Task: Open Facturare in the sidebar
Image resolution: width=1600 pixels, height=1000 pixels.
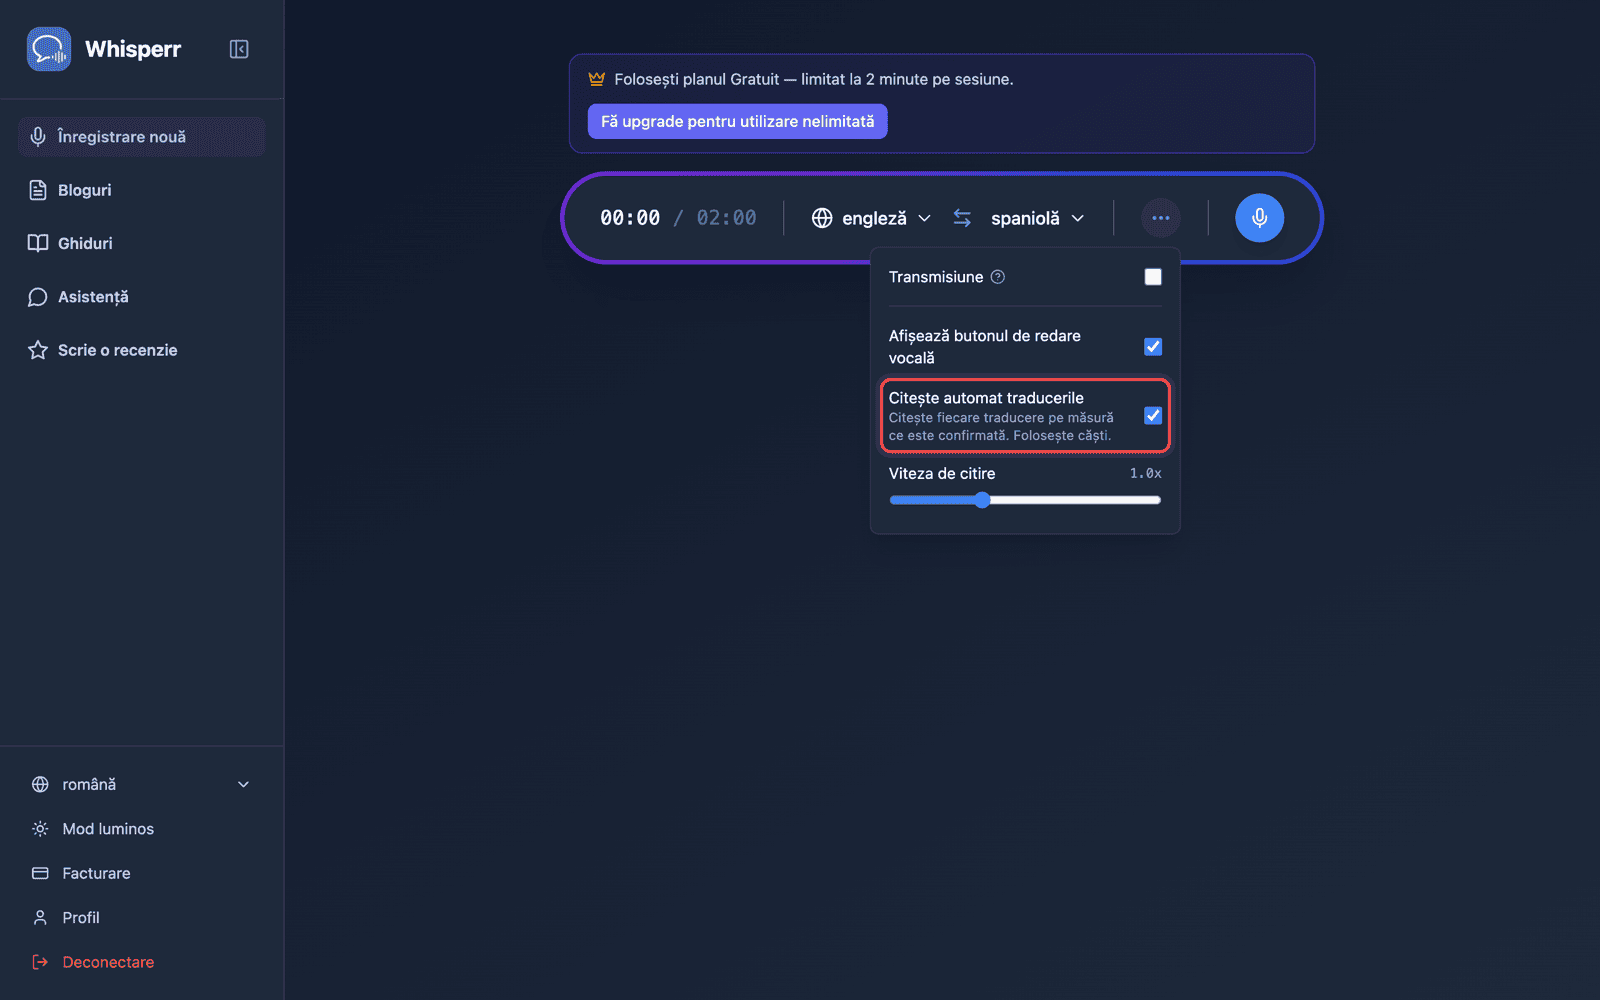Action: (141, 873)
